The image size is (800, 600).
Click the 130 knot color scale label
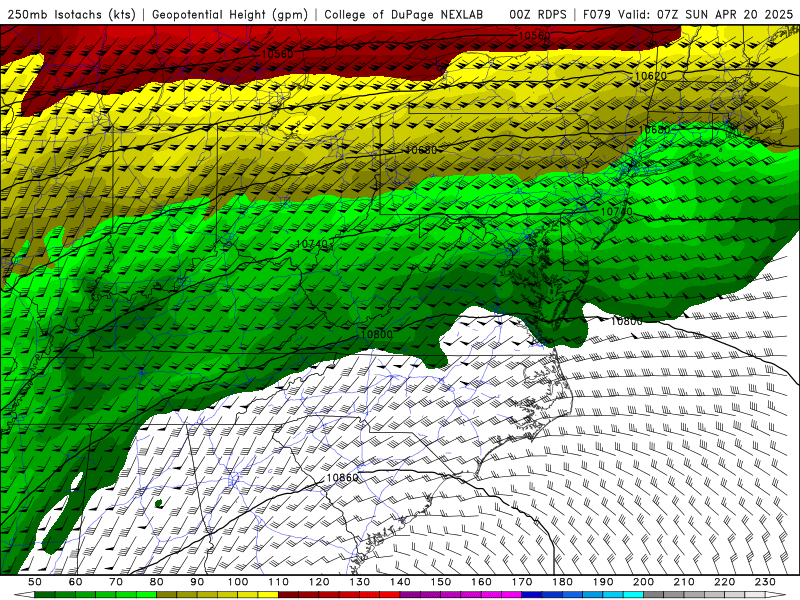click(359, 582)
